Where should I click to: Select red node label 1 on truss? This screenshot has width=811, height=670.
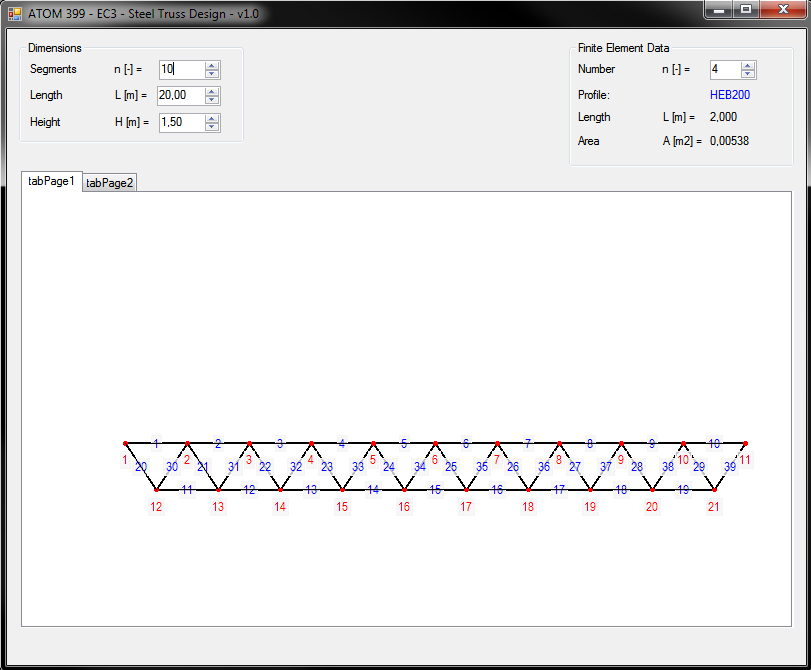click(125, 460)
